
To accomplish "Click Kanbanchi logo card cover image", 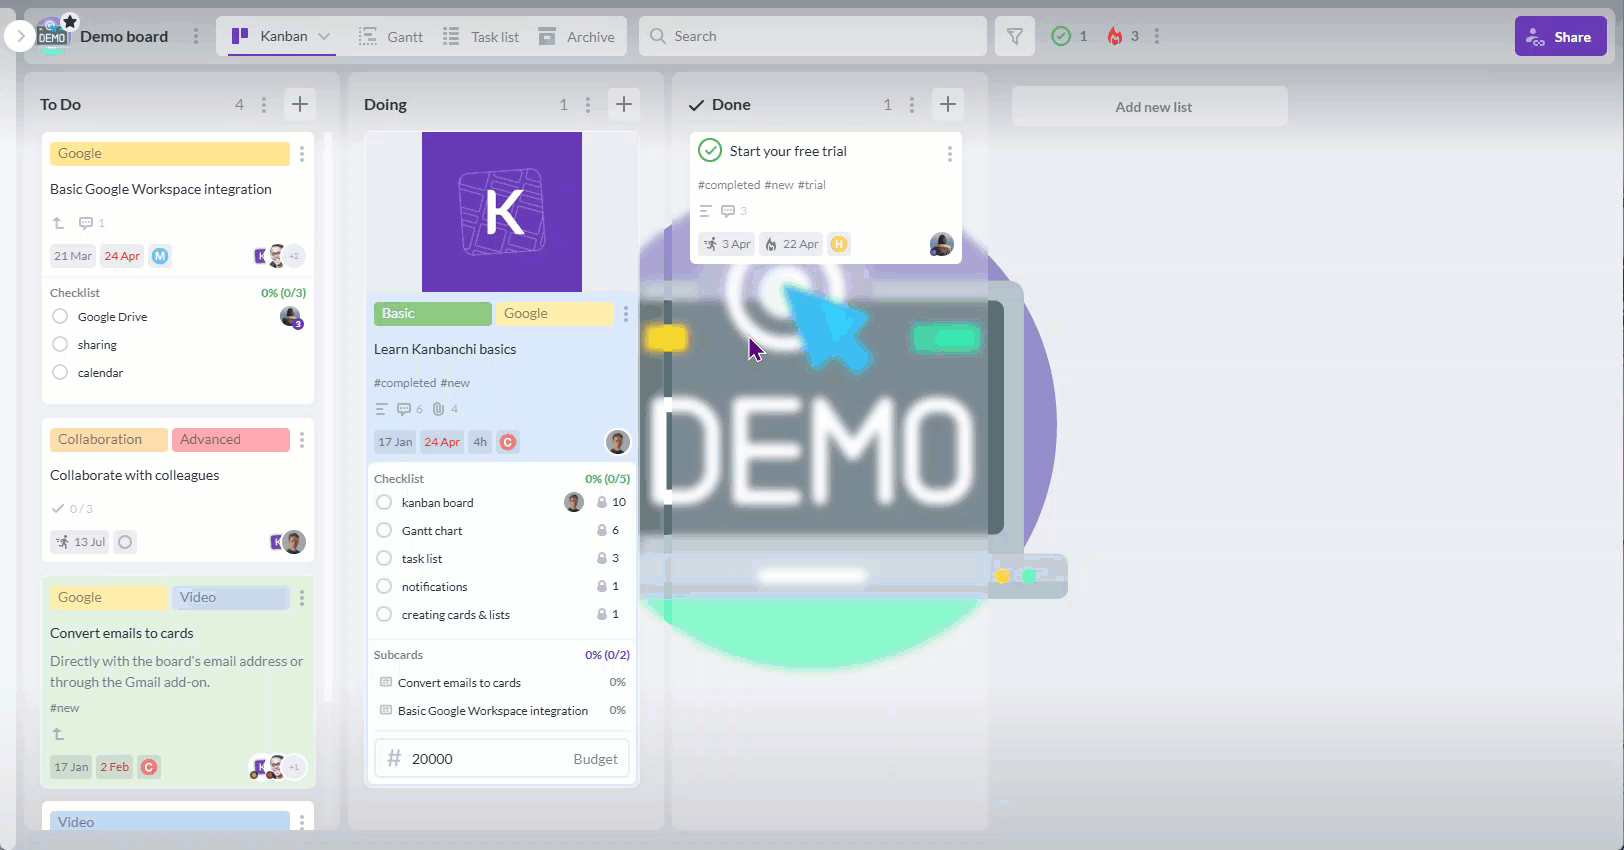I will coord(502,212).
